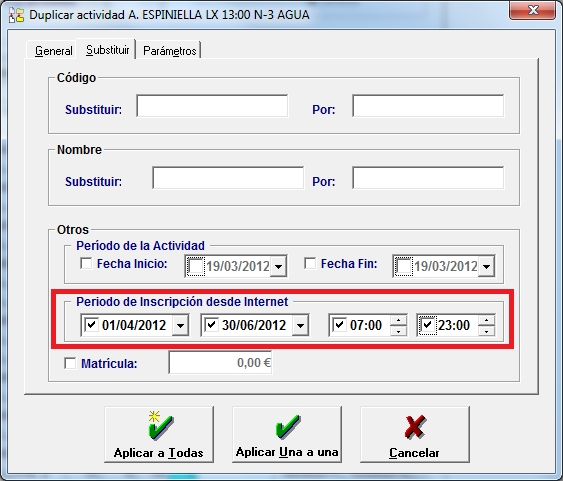Click the Aplicar Una a una checkmark icon
Image resolution: width=563 pixels, height=481 pixels.
click(x=288, y=427)
